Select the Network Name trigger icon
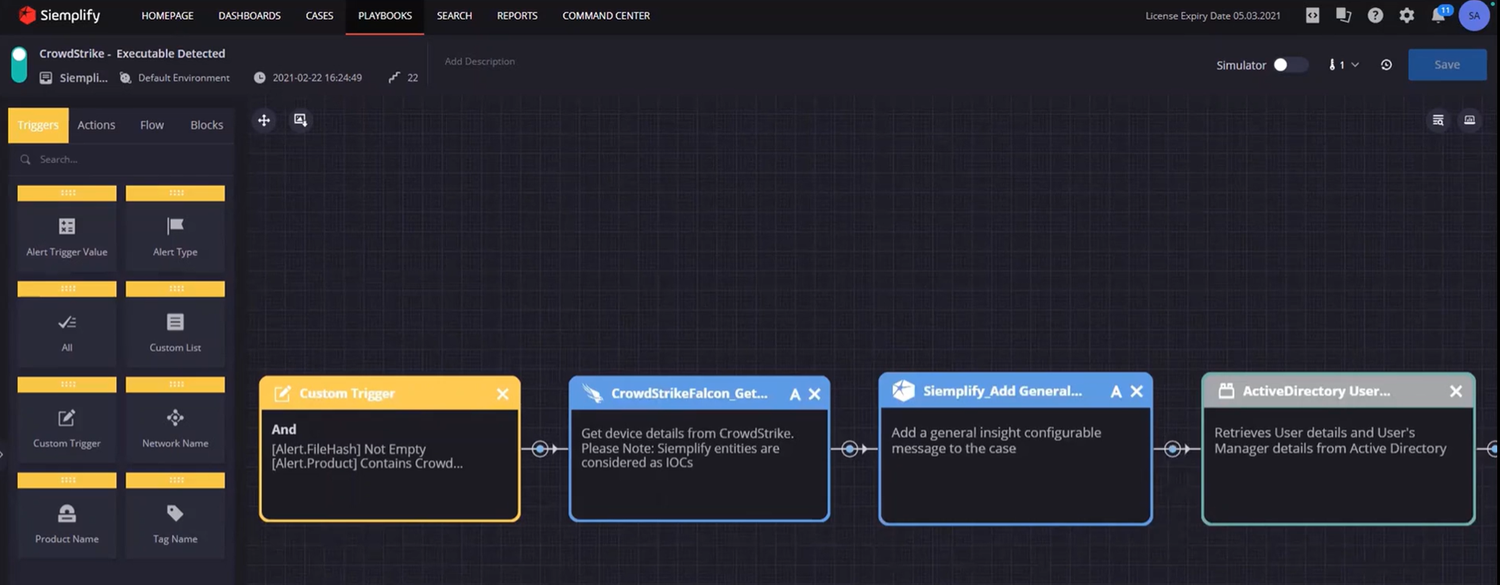 (x=174, y=420)
